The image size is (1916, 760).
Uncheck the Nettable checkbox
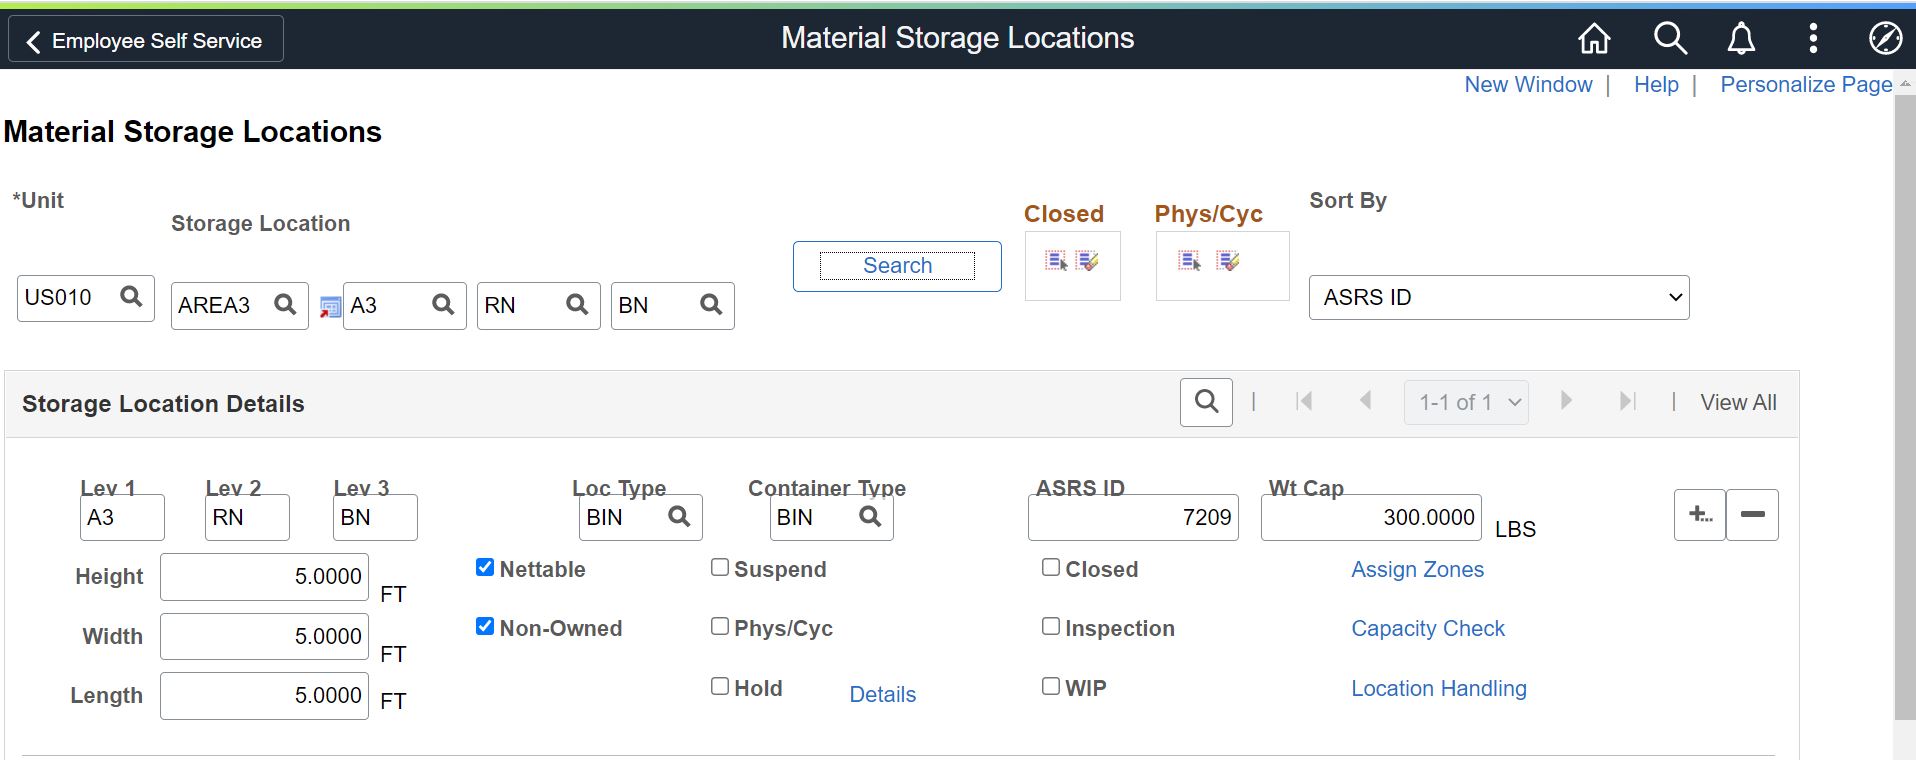point(485,568)
